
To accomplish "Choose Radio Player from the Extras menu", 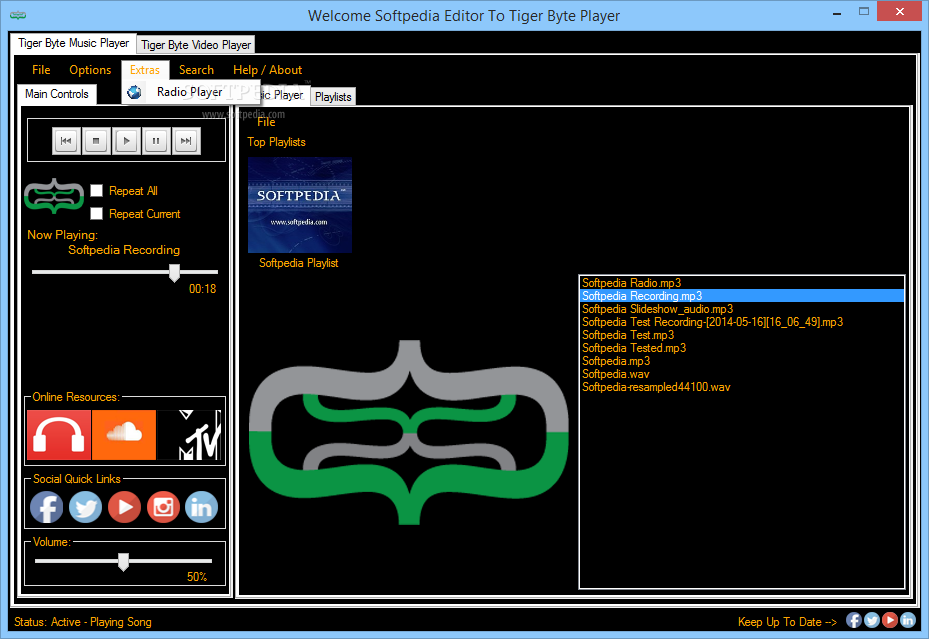I will (190, 92).
